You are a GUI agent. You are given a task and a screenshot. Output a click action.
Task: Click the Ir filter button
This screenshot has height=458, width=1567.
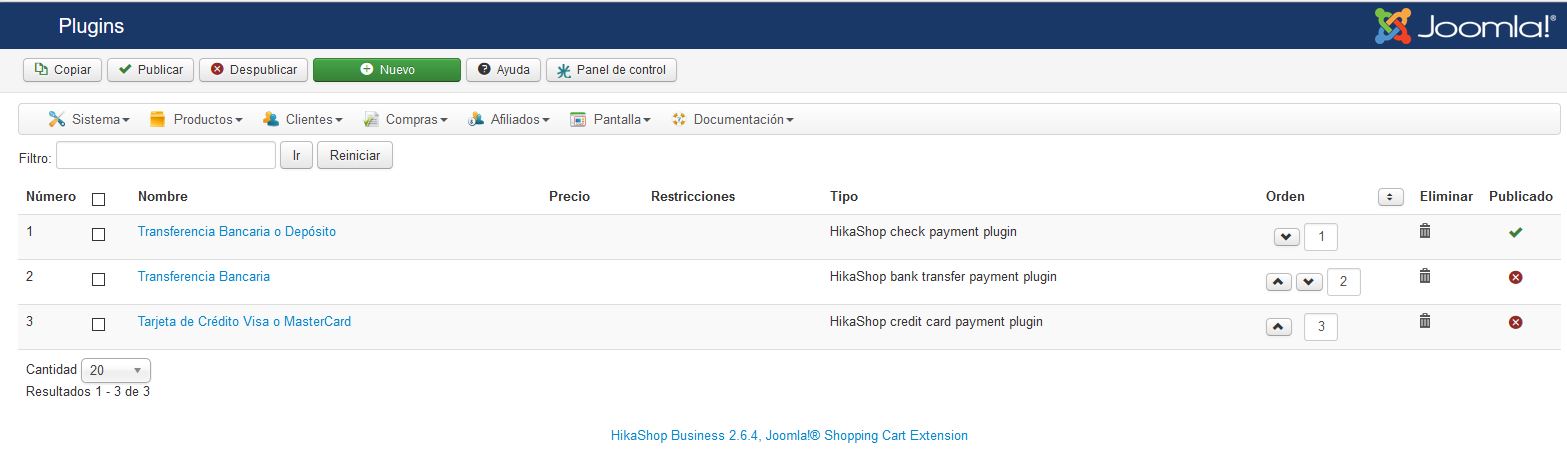click(x=296, y=155)
